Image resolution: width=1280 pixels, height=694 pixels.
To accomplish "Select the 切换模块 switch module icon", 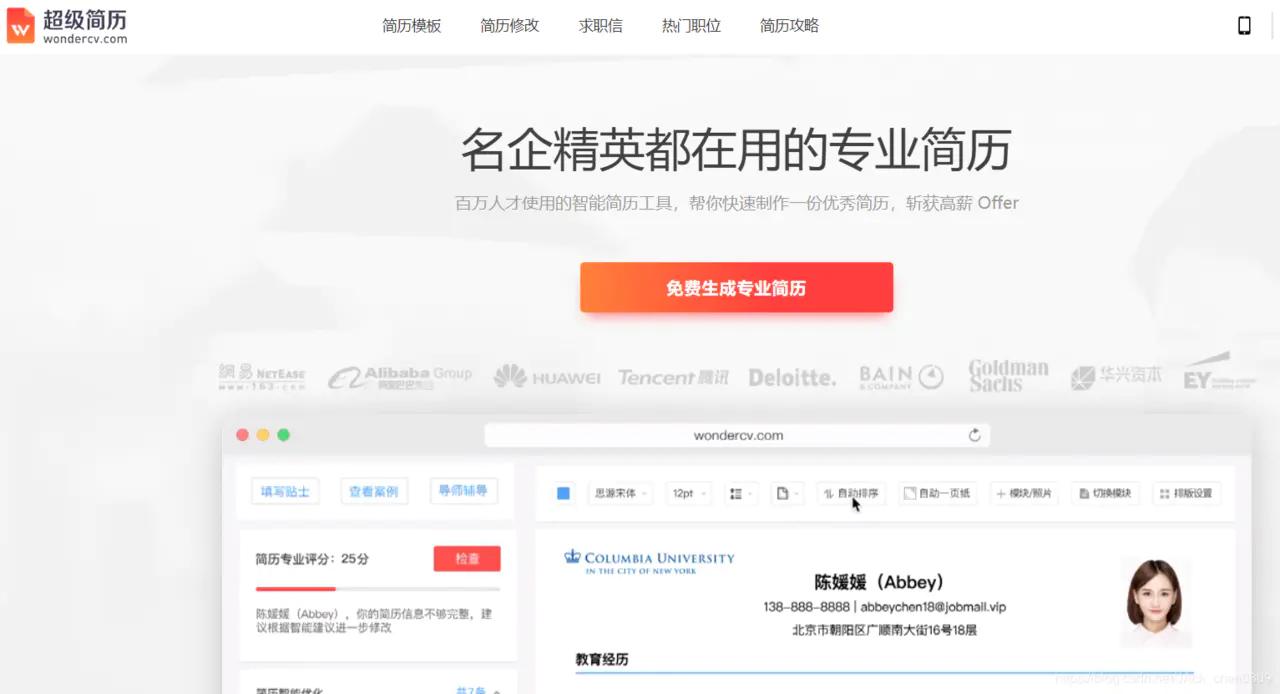I will 1105,493.
